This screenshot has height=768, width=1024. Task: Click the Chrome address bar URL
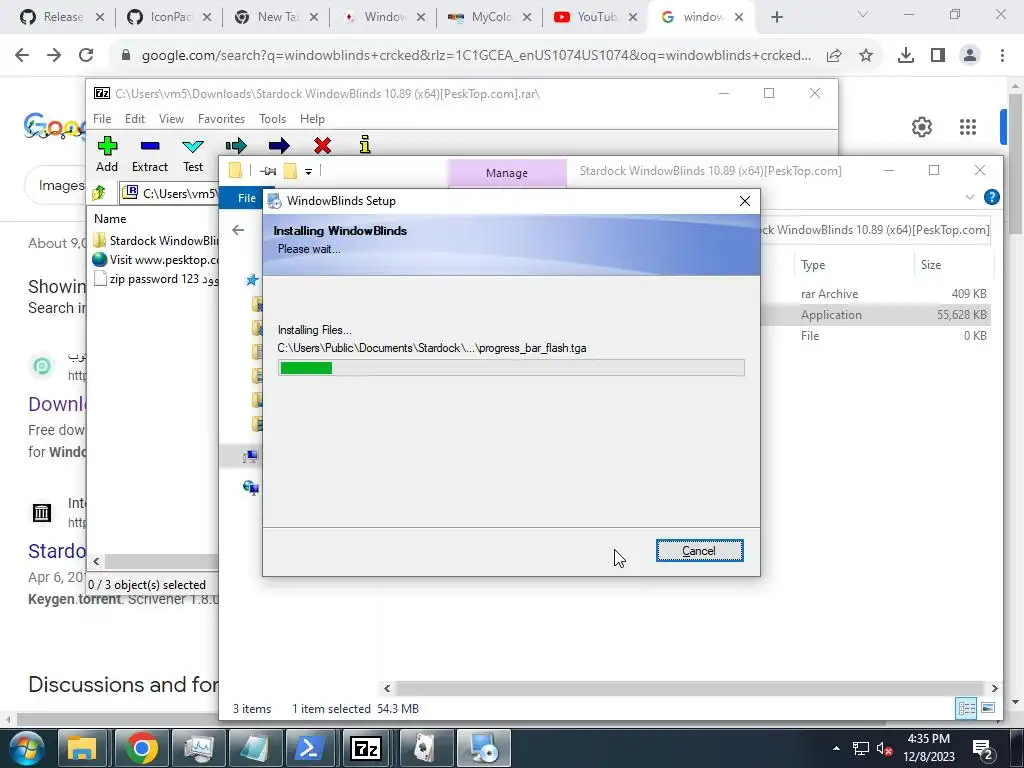476,56
